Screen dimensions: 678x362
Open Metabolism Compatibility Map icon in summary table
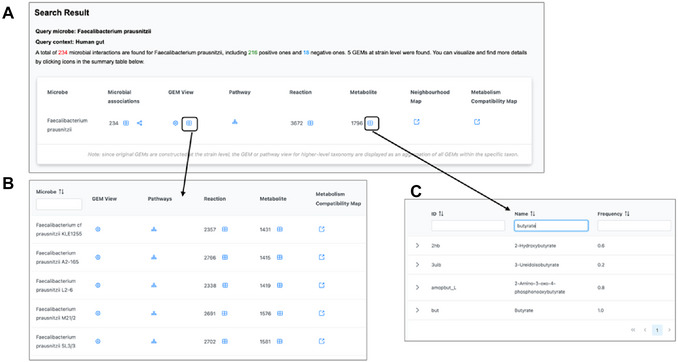pyautogui.click(x=477, y=122)
